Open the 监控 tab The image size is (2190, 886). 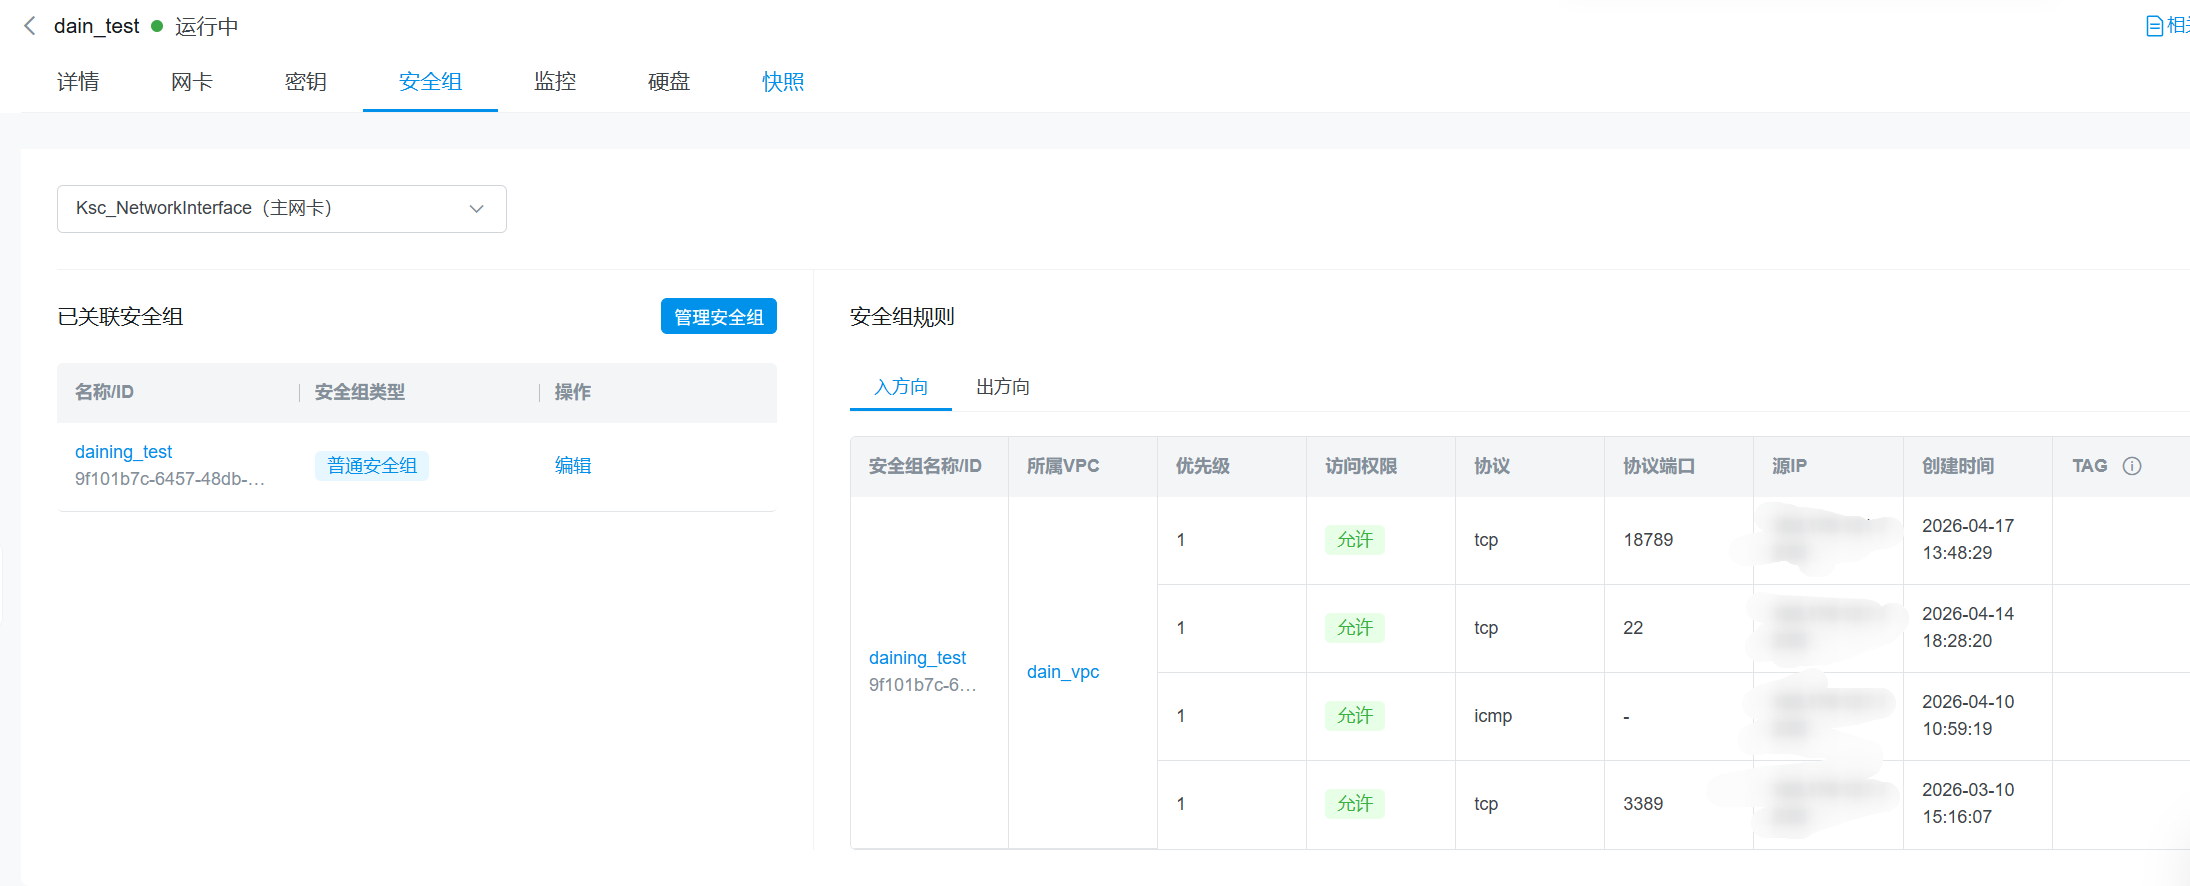coord(555,82)
